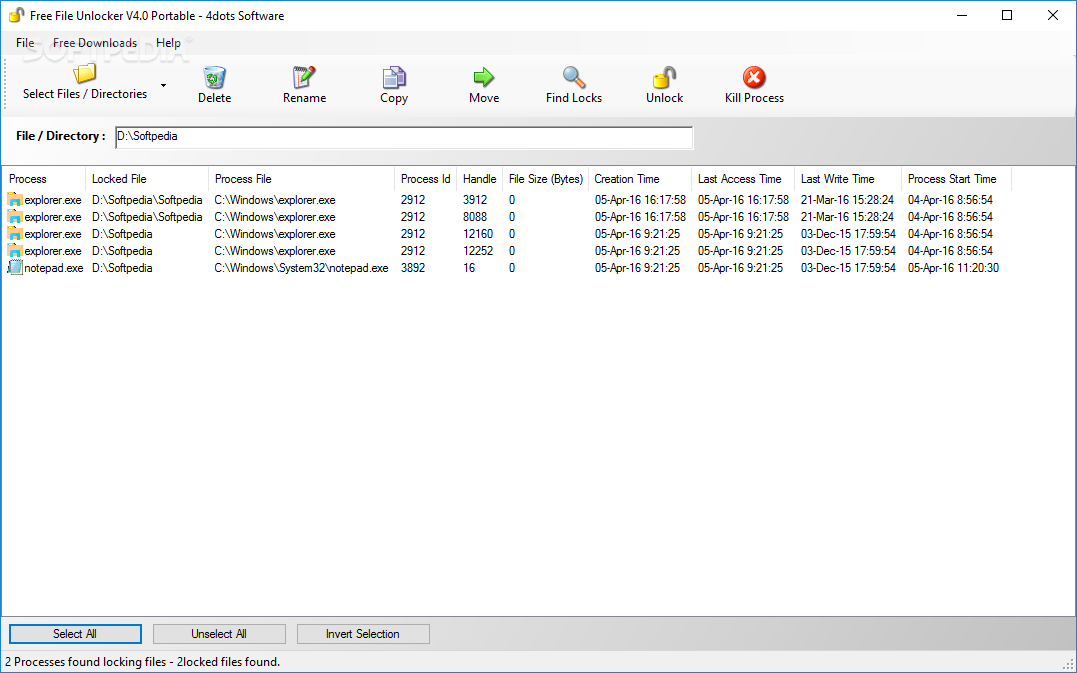This screenshot has height=673, width=1077.
Task: Open the File menu
Action: 25,43
